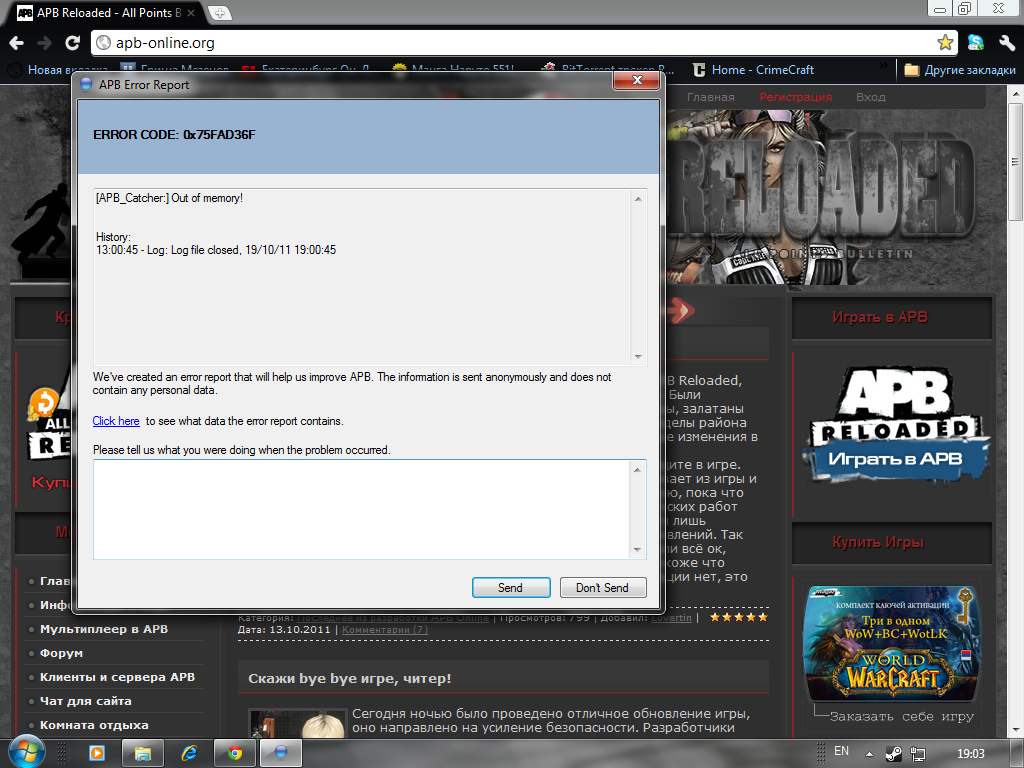1024x768 pixels.
Task: Click the 19:03 taskbar clock
Action: click(x=970, y=754)
